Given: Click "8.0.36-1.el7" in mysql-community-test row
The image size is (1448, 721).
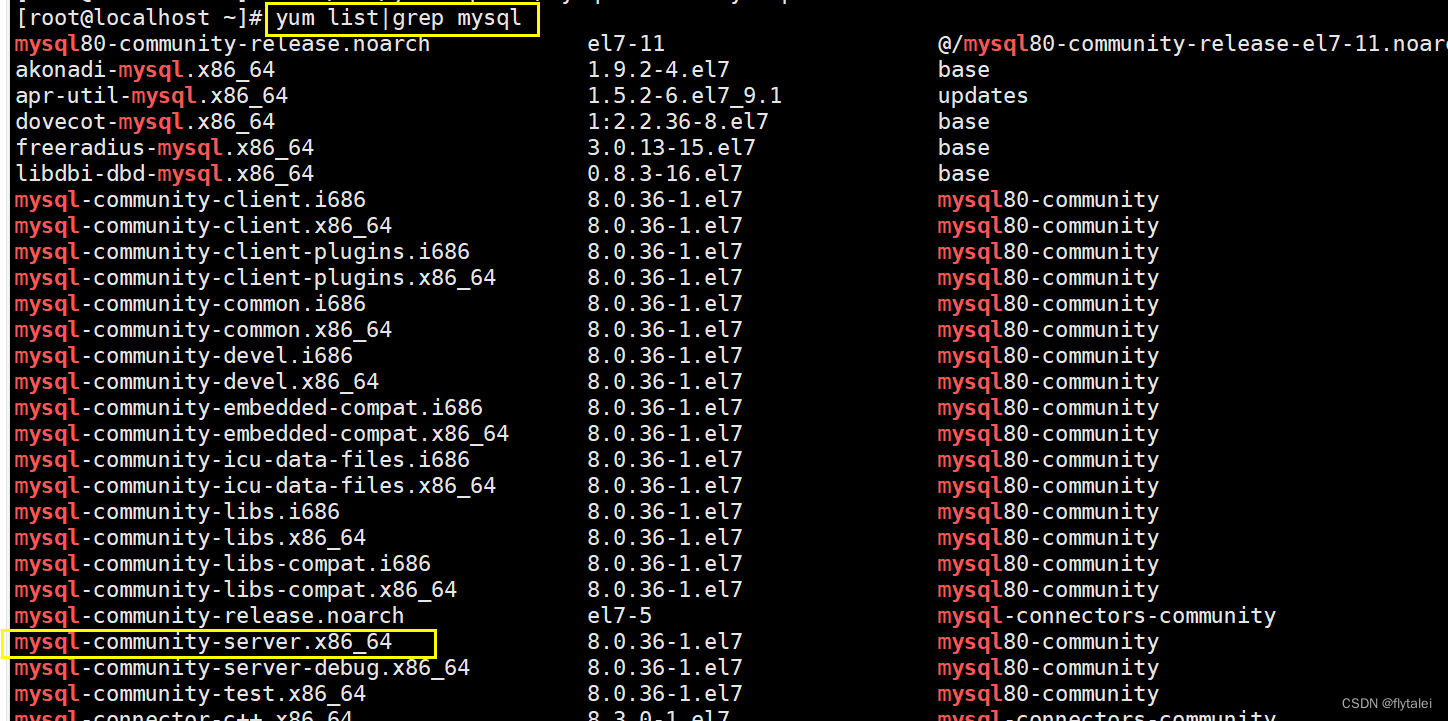Looking at the screenshot, I should (x=665, y=694).
